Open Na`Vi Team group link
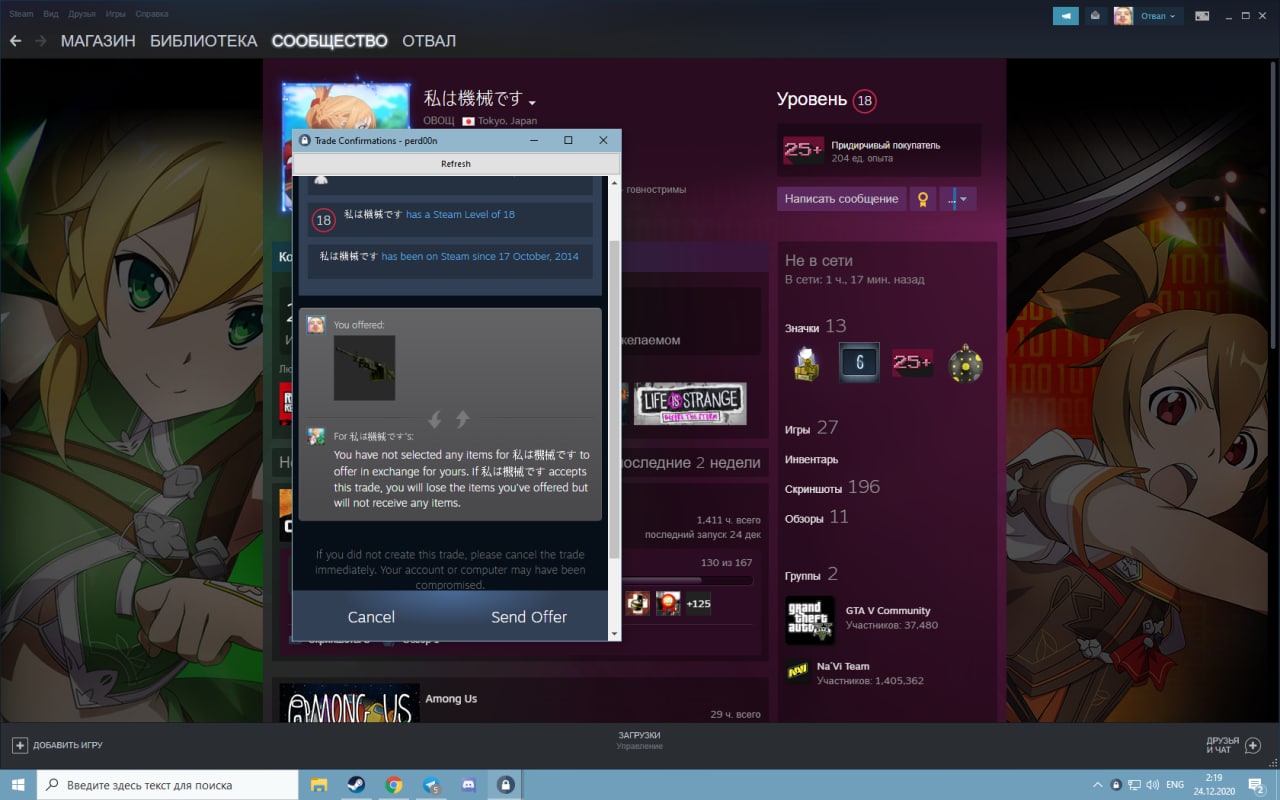 843,666
